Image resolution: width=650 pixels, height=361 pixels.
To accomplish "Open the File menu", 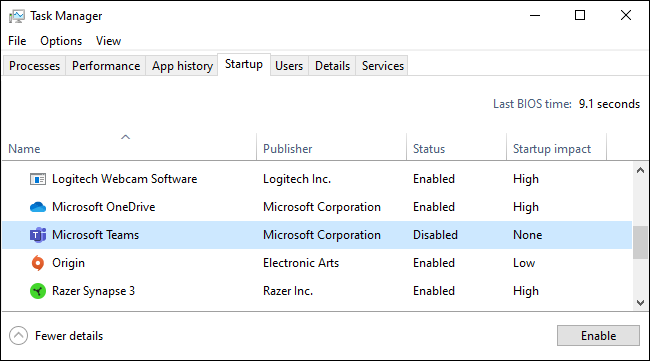I will pos(17,41).
